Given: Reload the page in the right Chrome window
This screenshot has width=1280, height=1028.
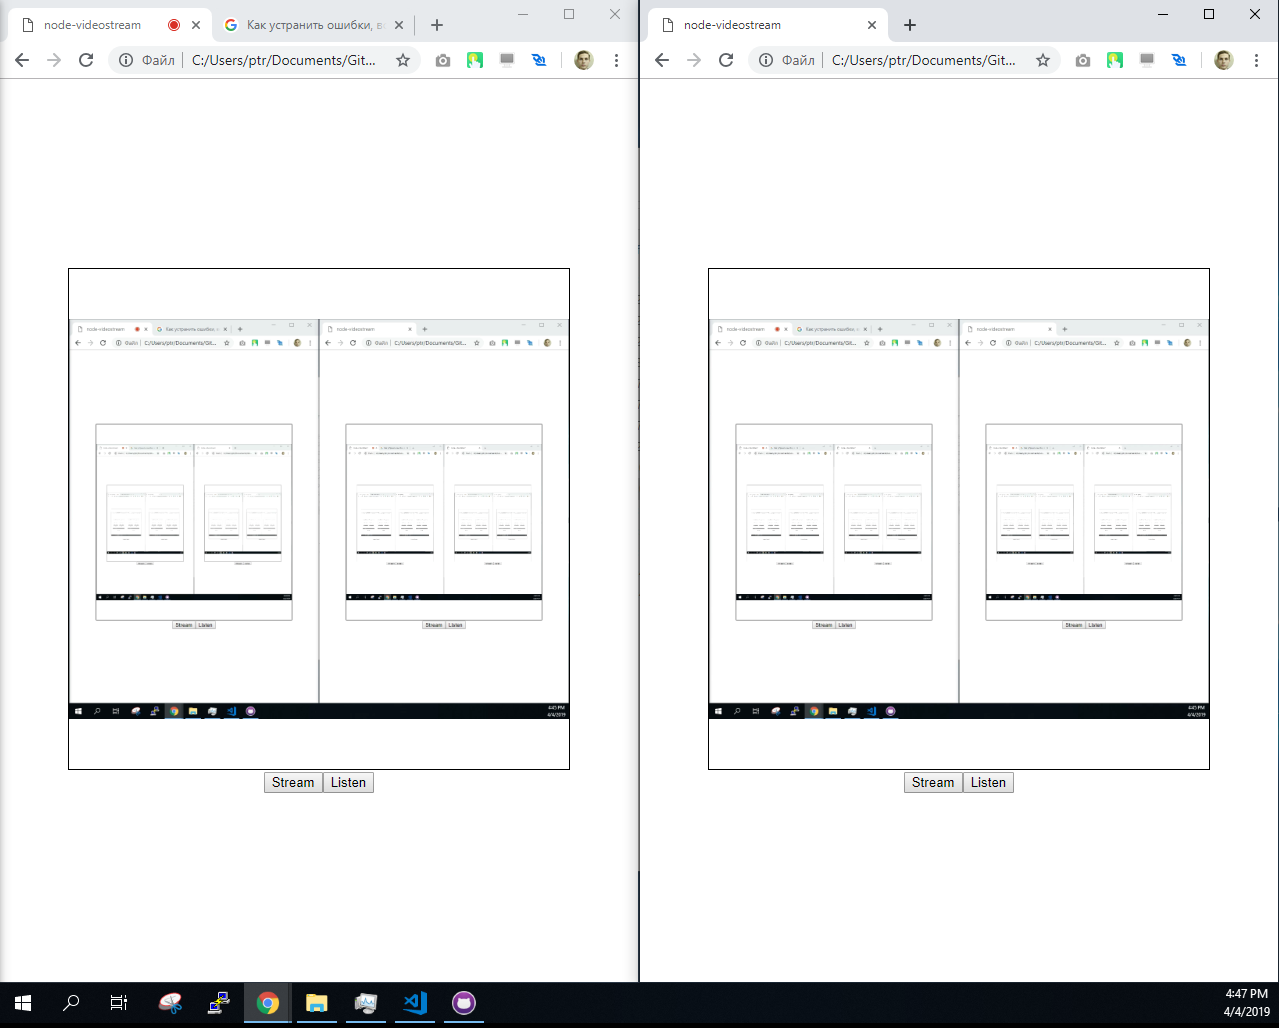Looking at the screenshot, I should pyautogui.click(x=726, y=60).
